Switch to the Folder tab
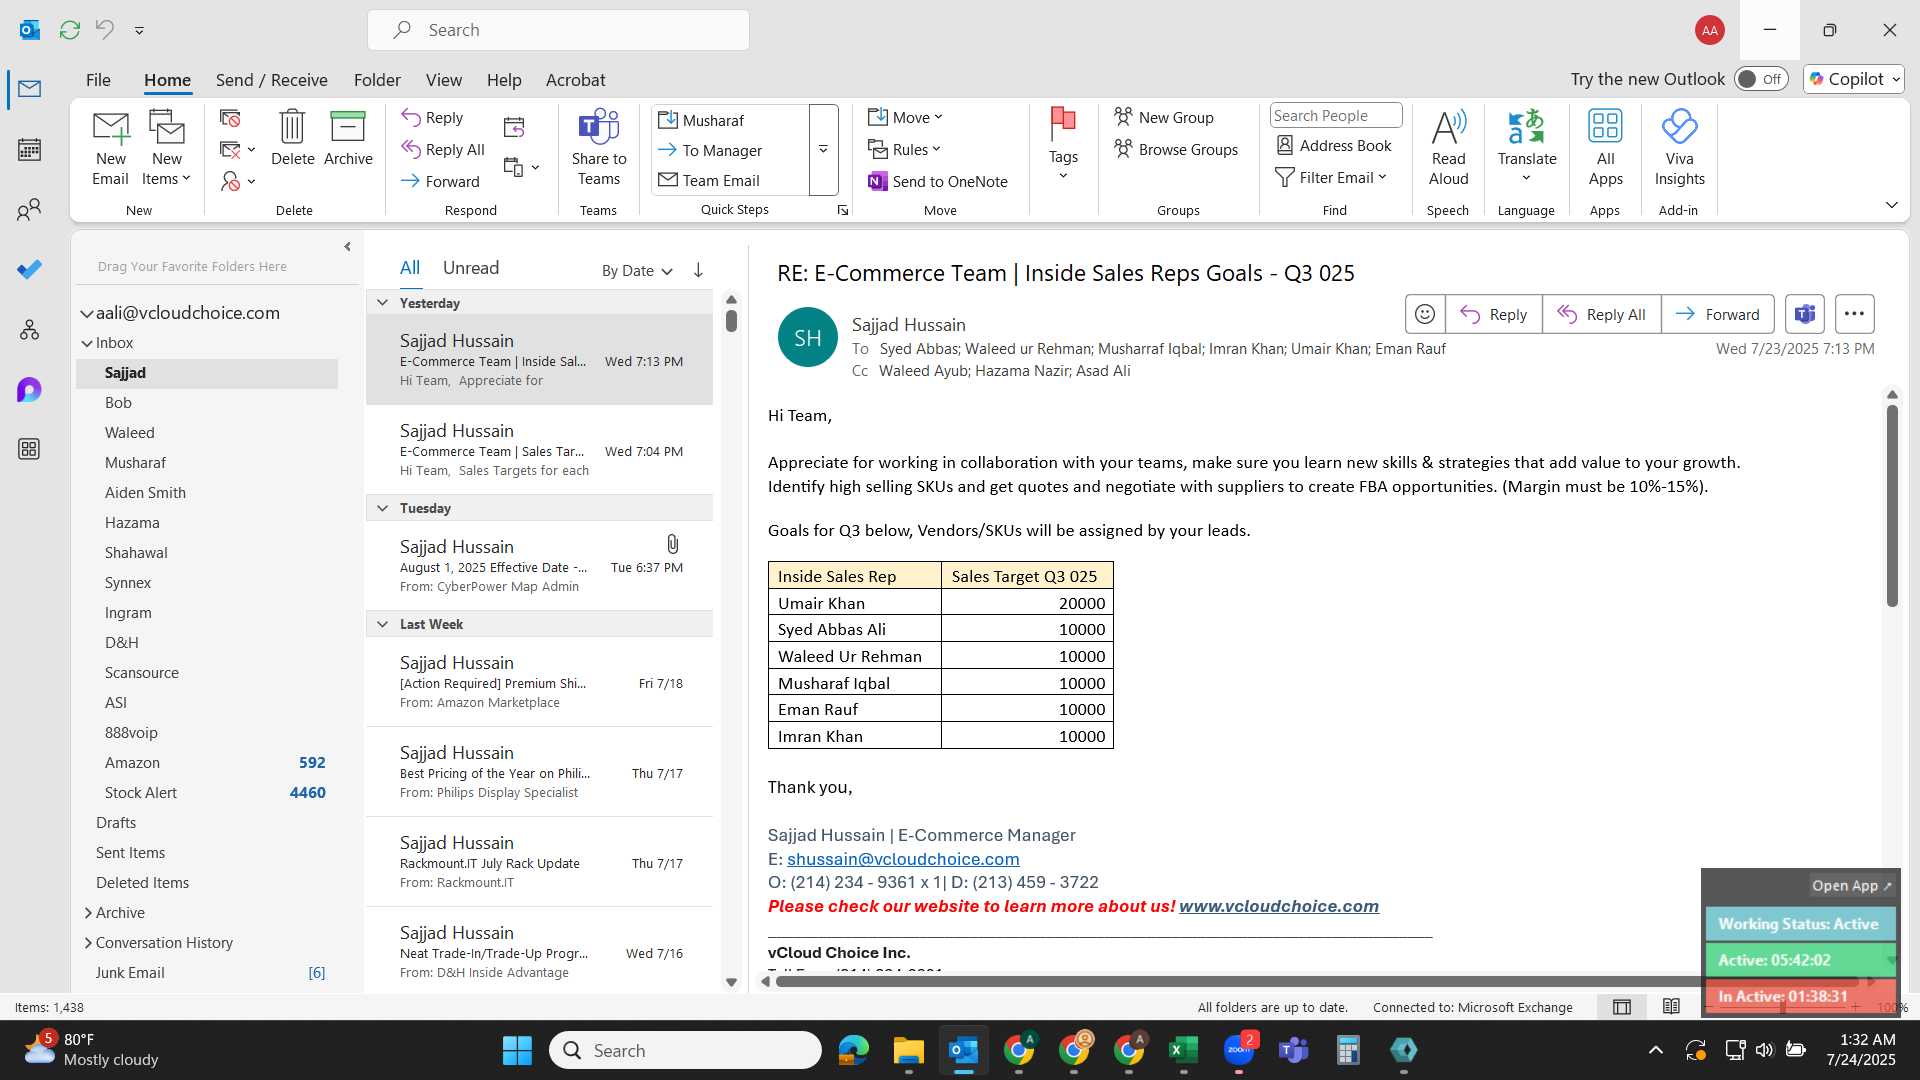1920x1080 pixels. tap(377, 80)
